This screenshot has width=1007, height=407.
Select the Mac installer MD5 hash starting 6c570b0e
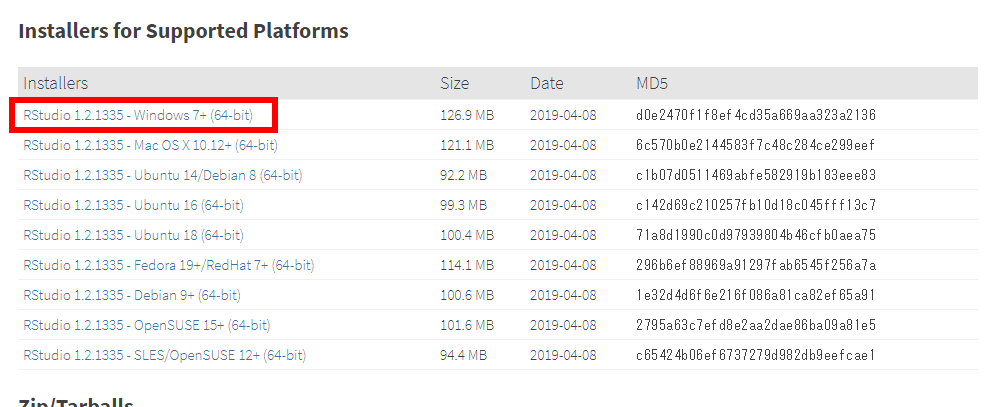point(755,145)
